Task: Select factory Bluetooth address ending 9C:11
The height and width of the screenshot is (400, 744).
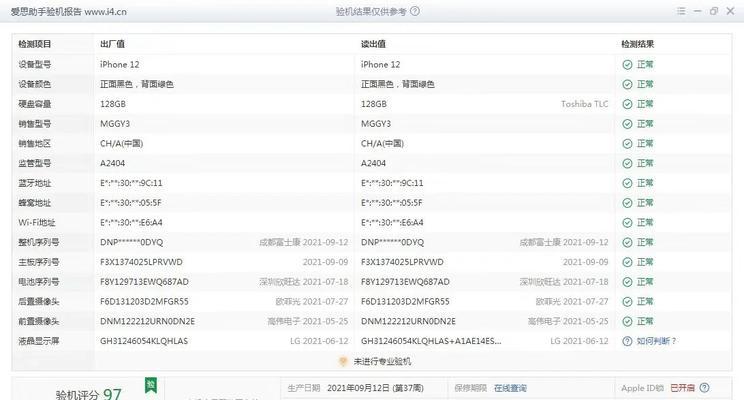Action: tap(131, 183)
